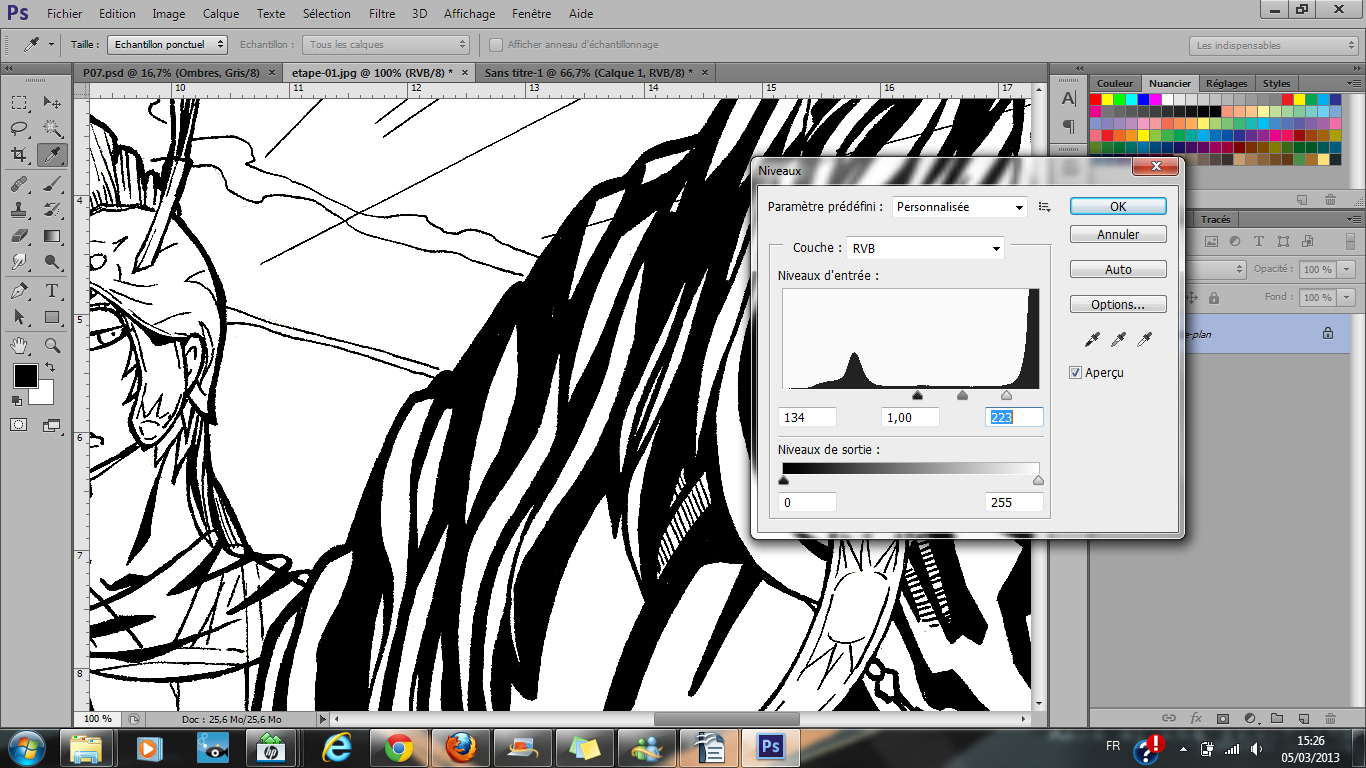
Task: Toggle the Aperçu preview checkbox
Action: tap(1076, 373)
